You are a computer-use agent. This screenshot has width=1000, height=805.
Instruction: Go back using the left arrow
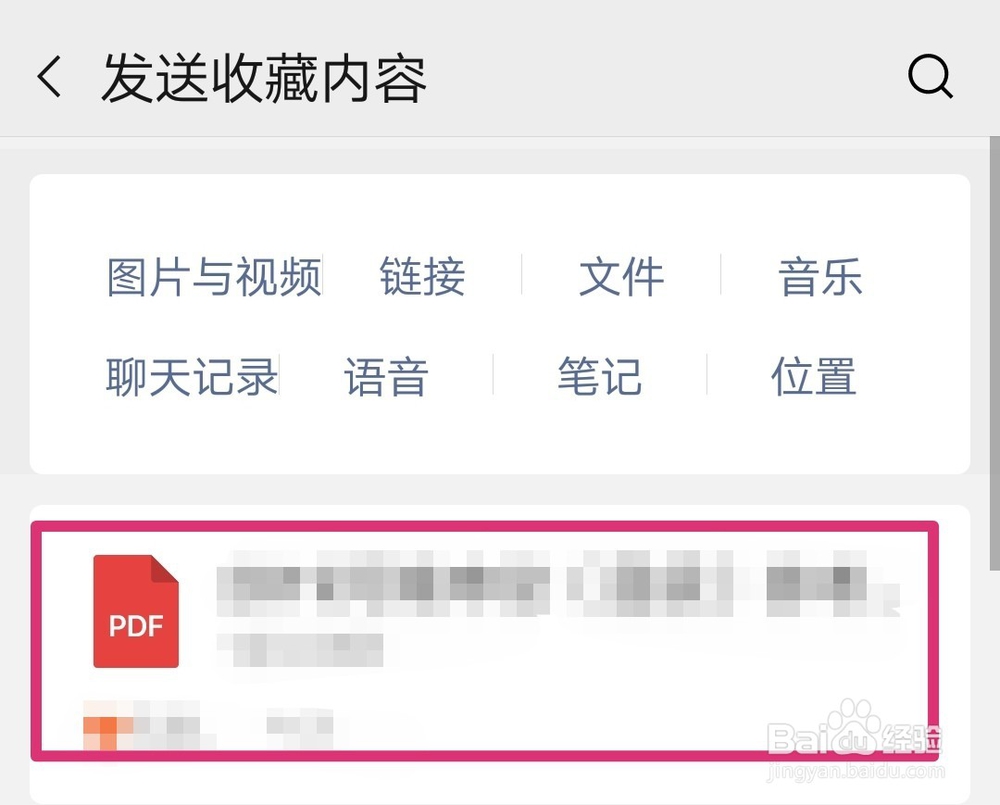click(x=49, y=76)
